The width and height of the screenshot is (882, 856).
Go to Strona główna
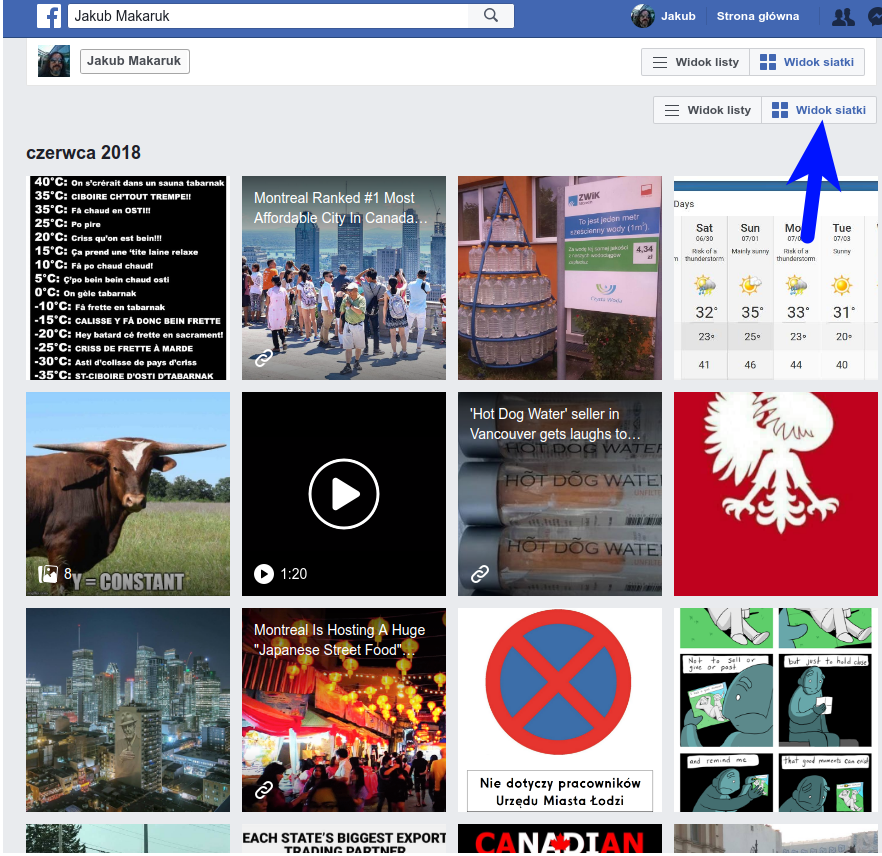[x=758, y=16]
